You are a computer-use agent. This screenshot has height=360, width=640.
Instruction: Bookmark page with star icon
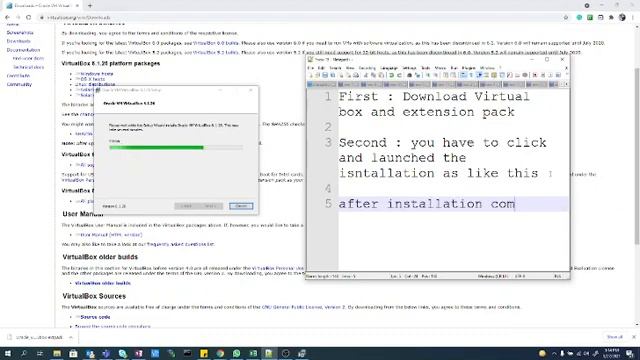(566, 18)
